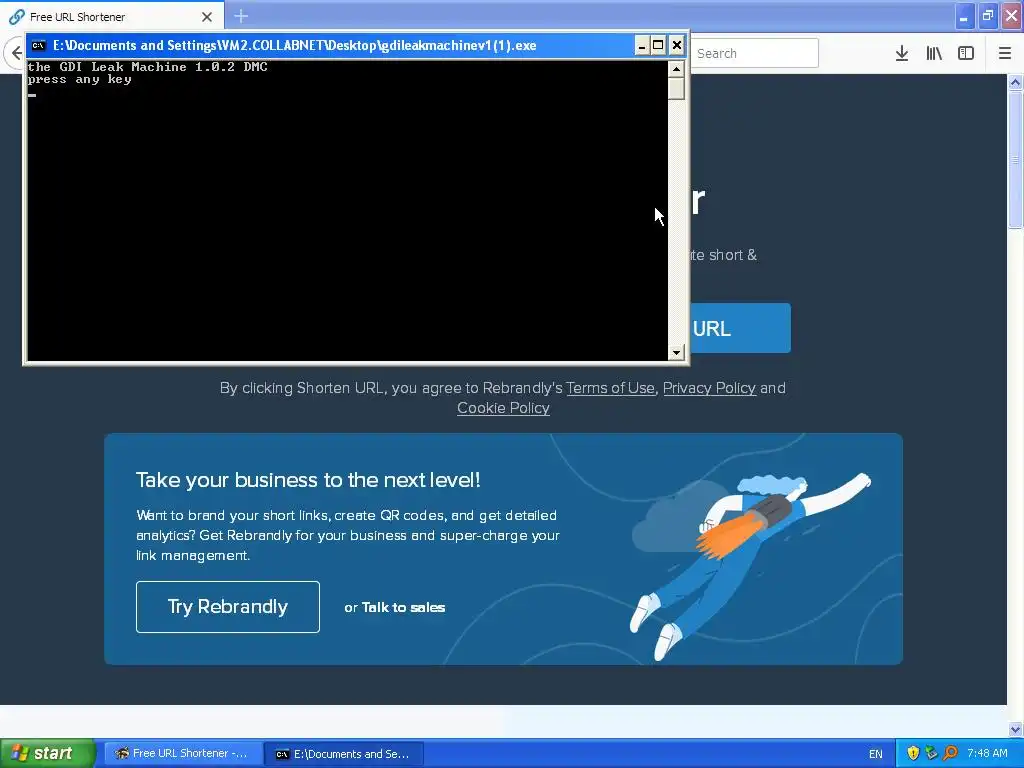This screenshot has height=768, width=1024.
Task: Click the GDI Leak Machine console line
Action: pyautogui.click(x=147, y=67)
